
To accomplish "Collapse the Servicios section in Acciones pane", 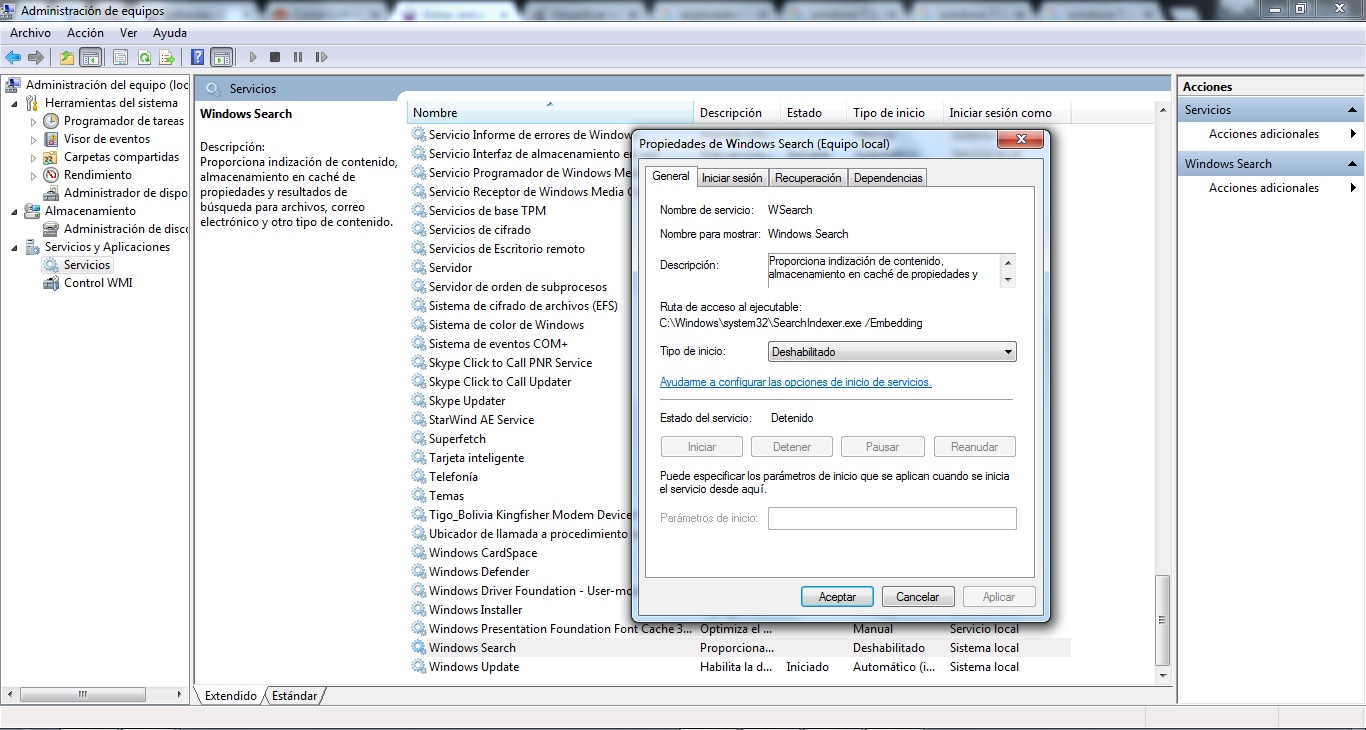I will pos(1352,110).
